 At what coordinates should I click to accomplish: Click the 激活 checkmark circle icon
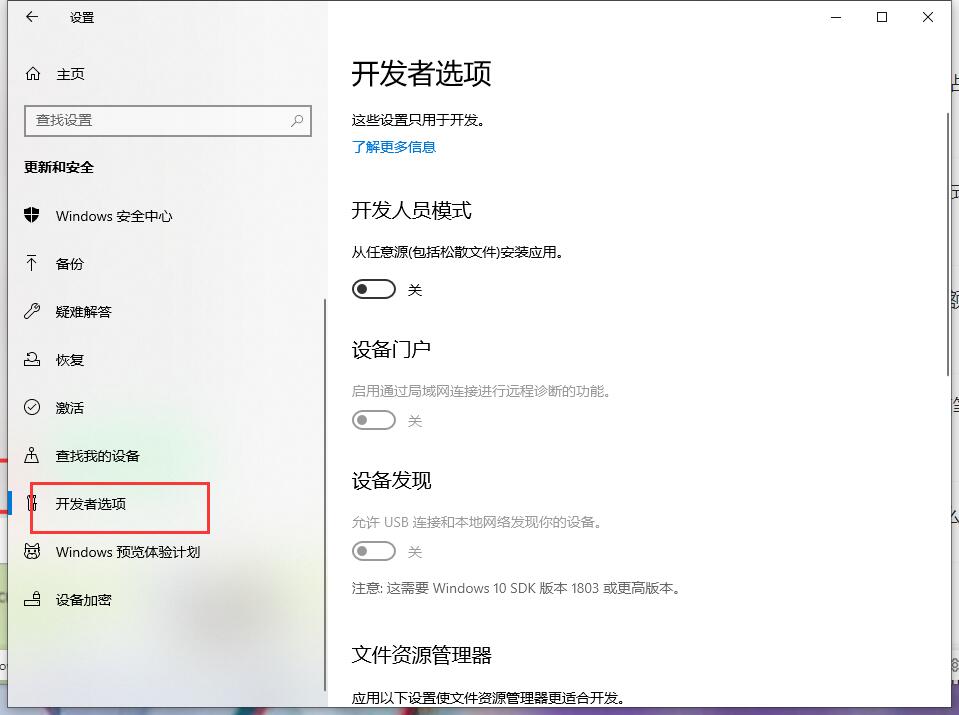[32, 407]
